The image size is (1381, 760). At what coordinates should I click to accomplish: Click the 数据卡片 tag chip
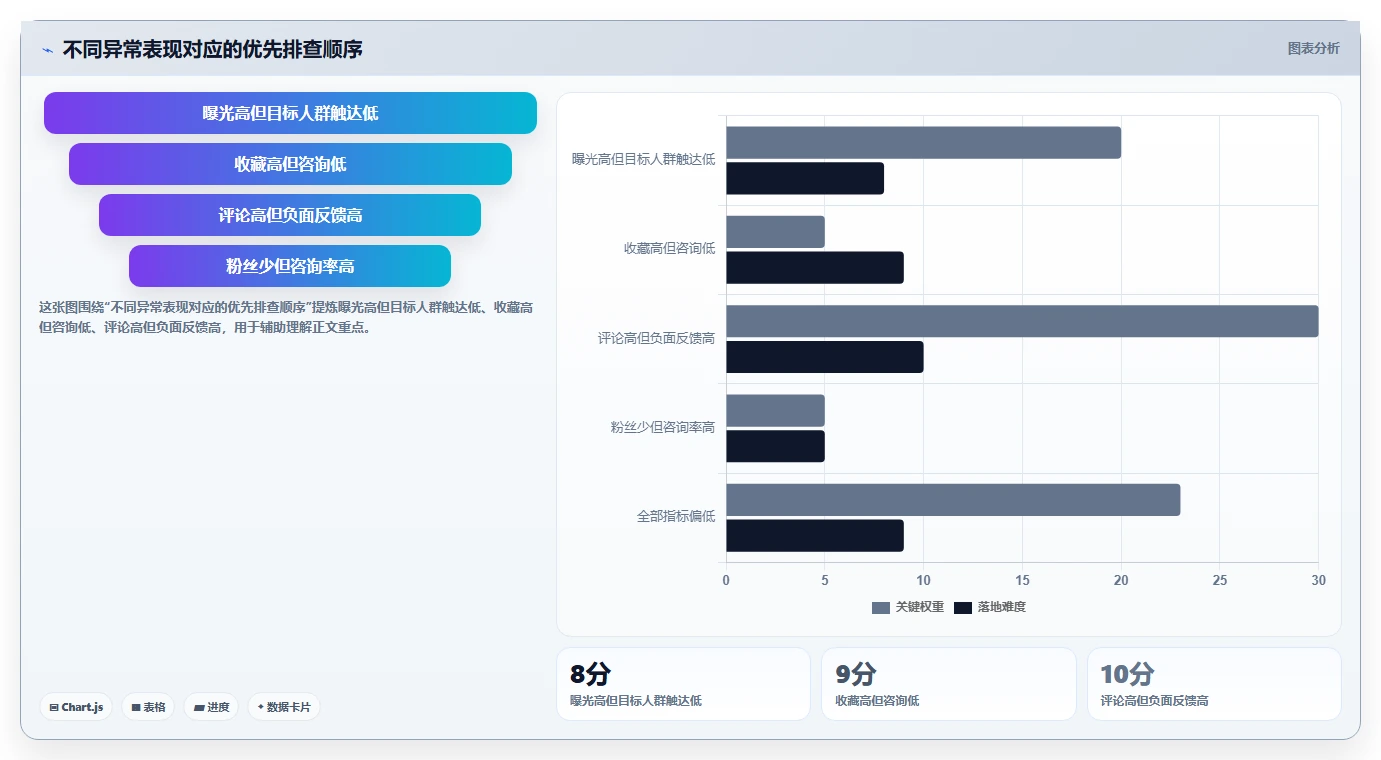(x=284, y=707)
